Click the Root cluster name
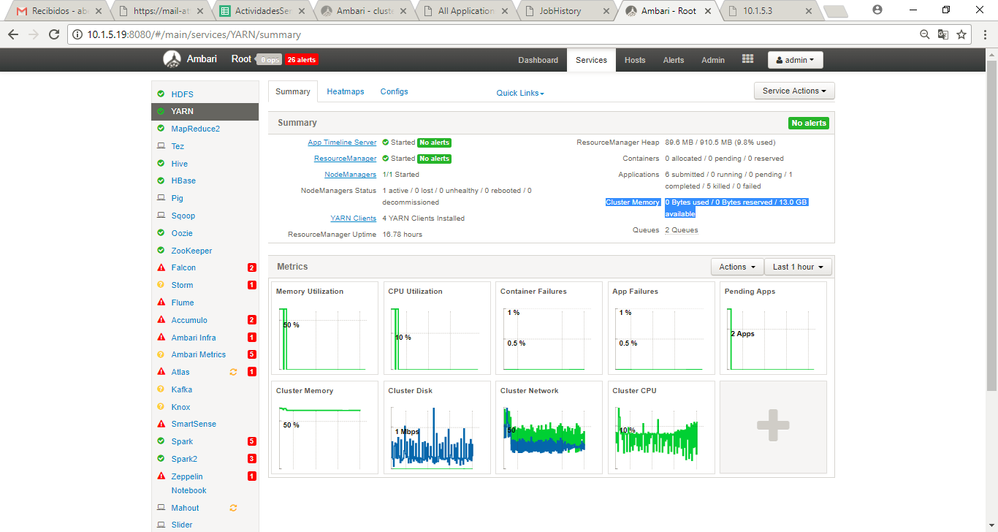This screenshot has height=532, width=998. [241, 59]
